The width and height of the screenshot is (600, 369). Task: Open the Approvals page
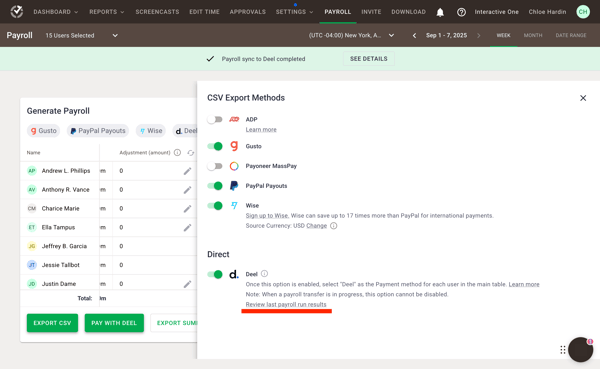248,12
